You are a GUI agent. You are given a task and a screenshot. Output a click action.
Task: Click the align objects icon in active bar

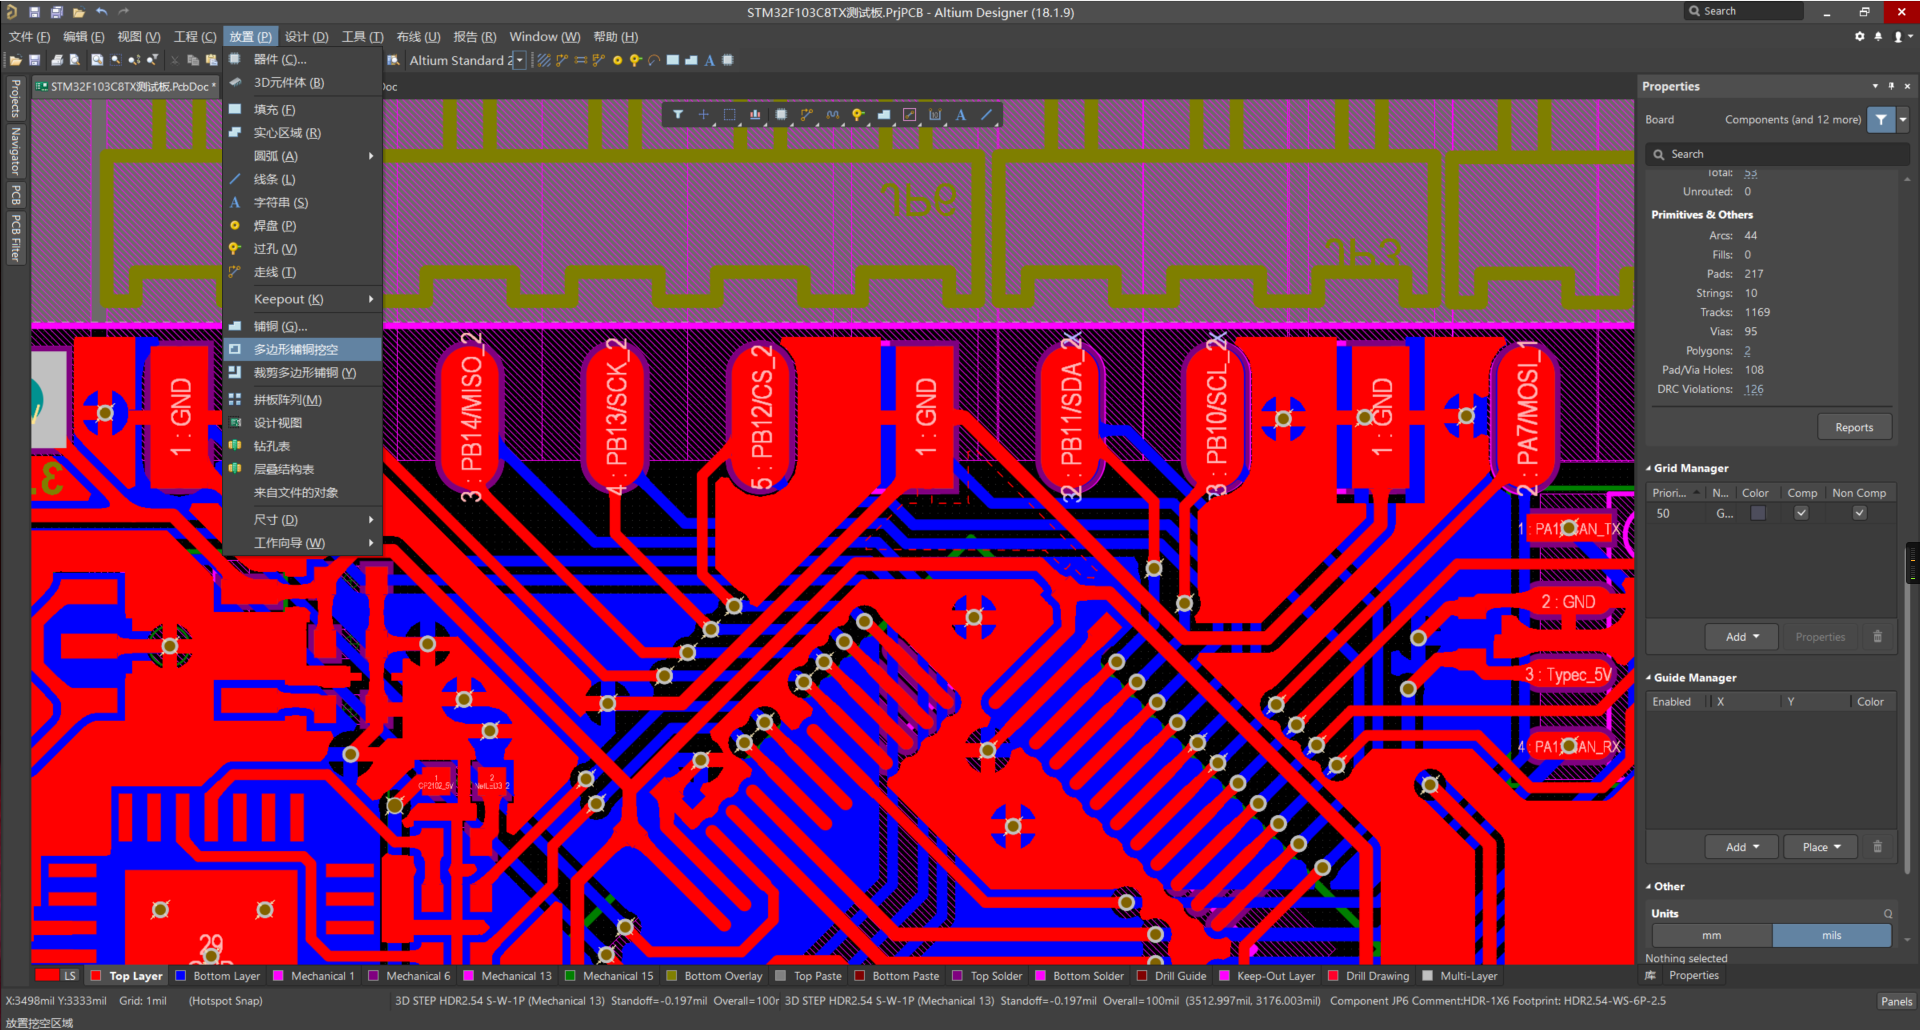(x=755, y=115)
